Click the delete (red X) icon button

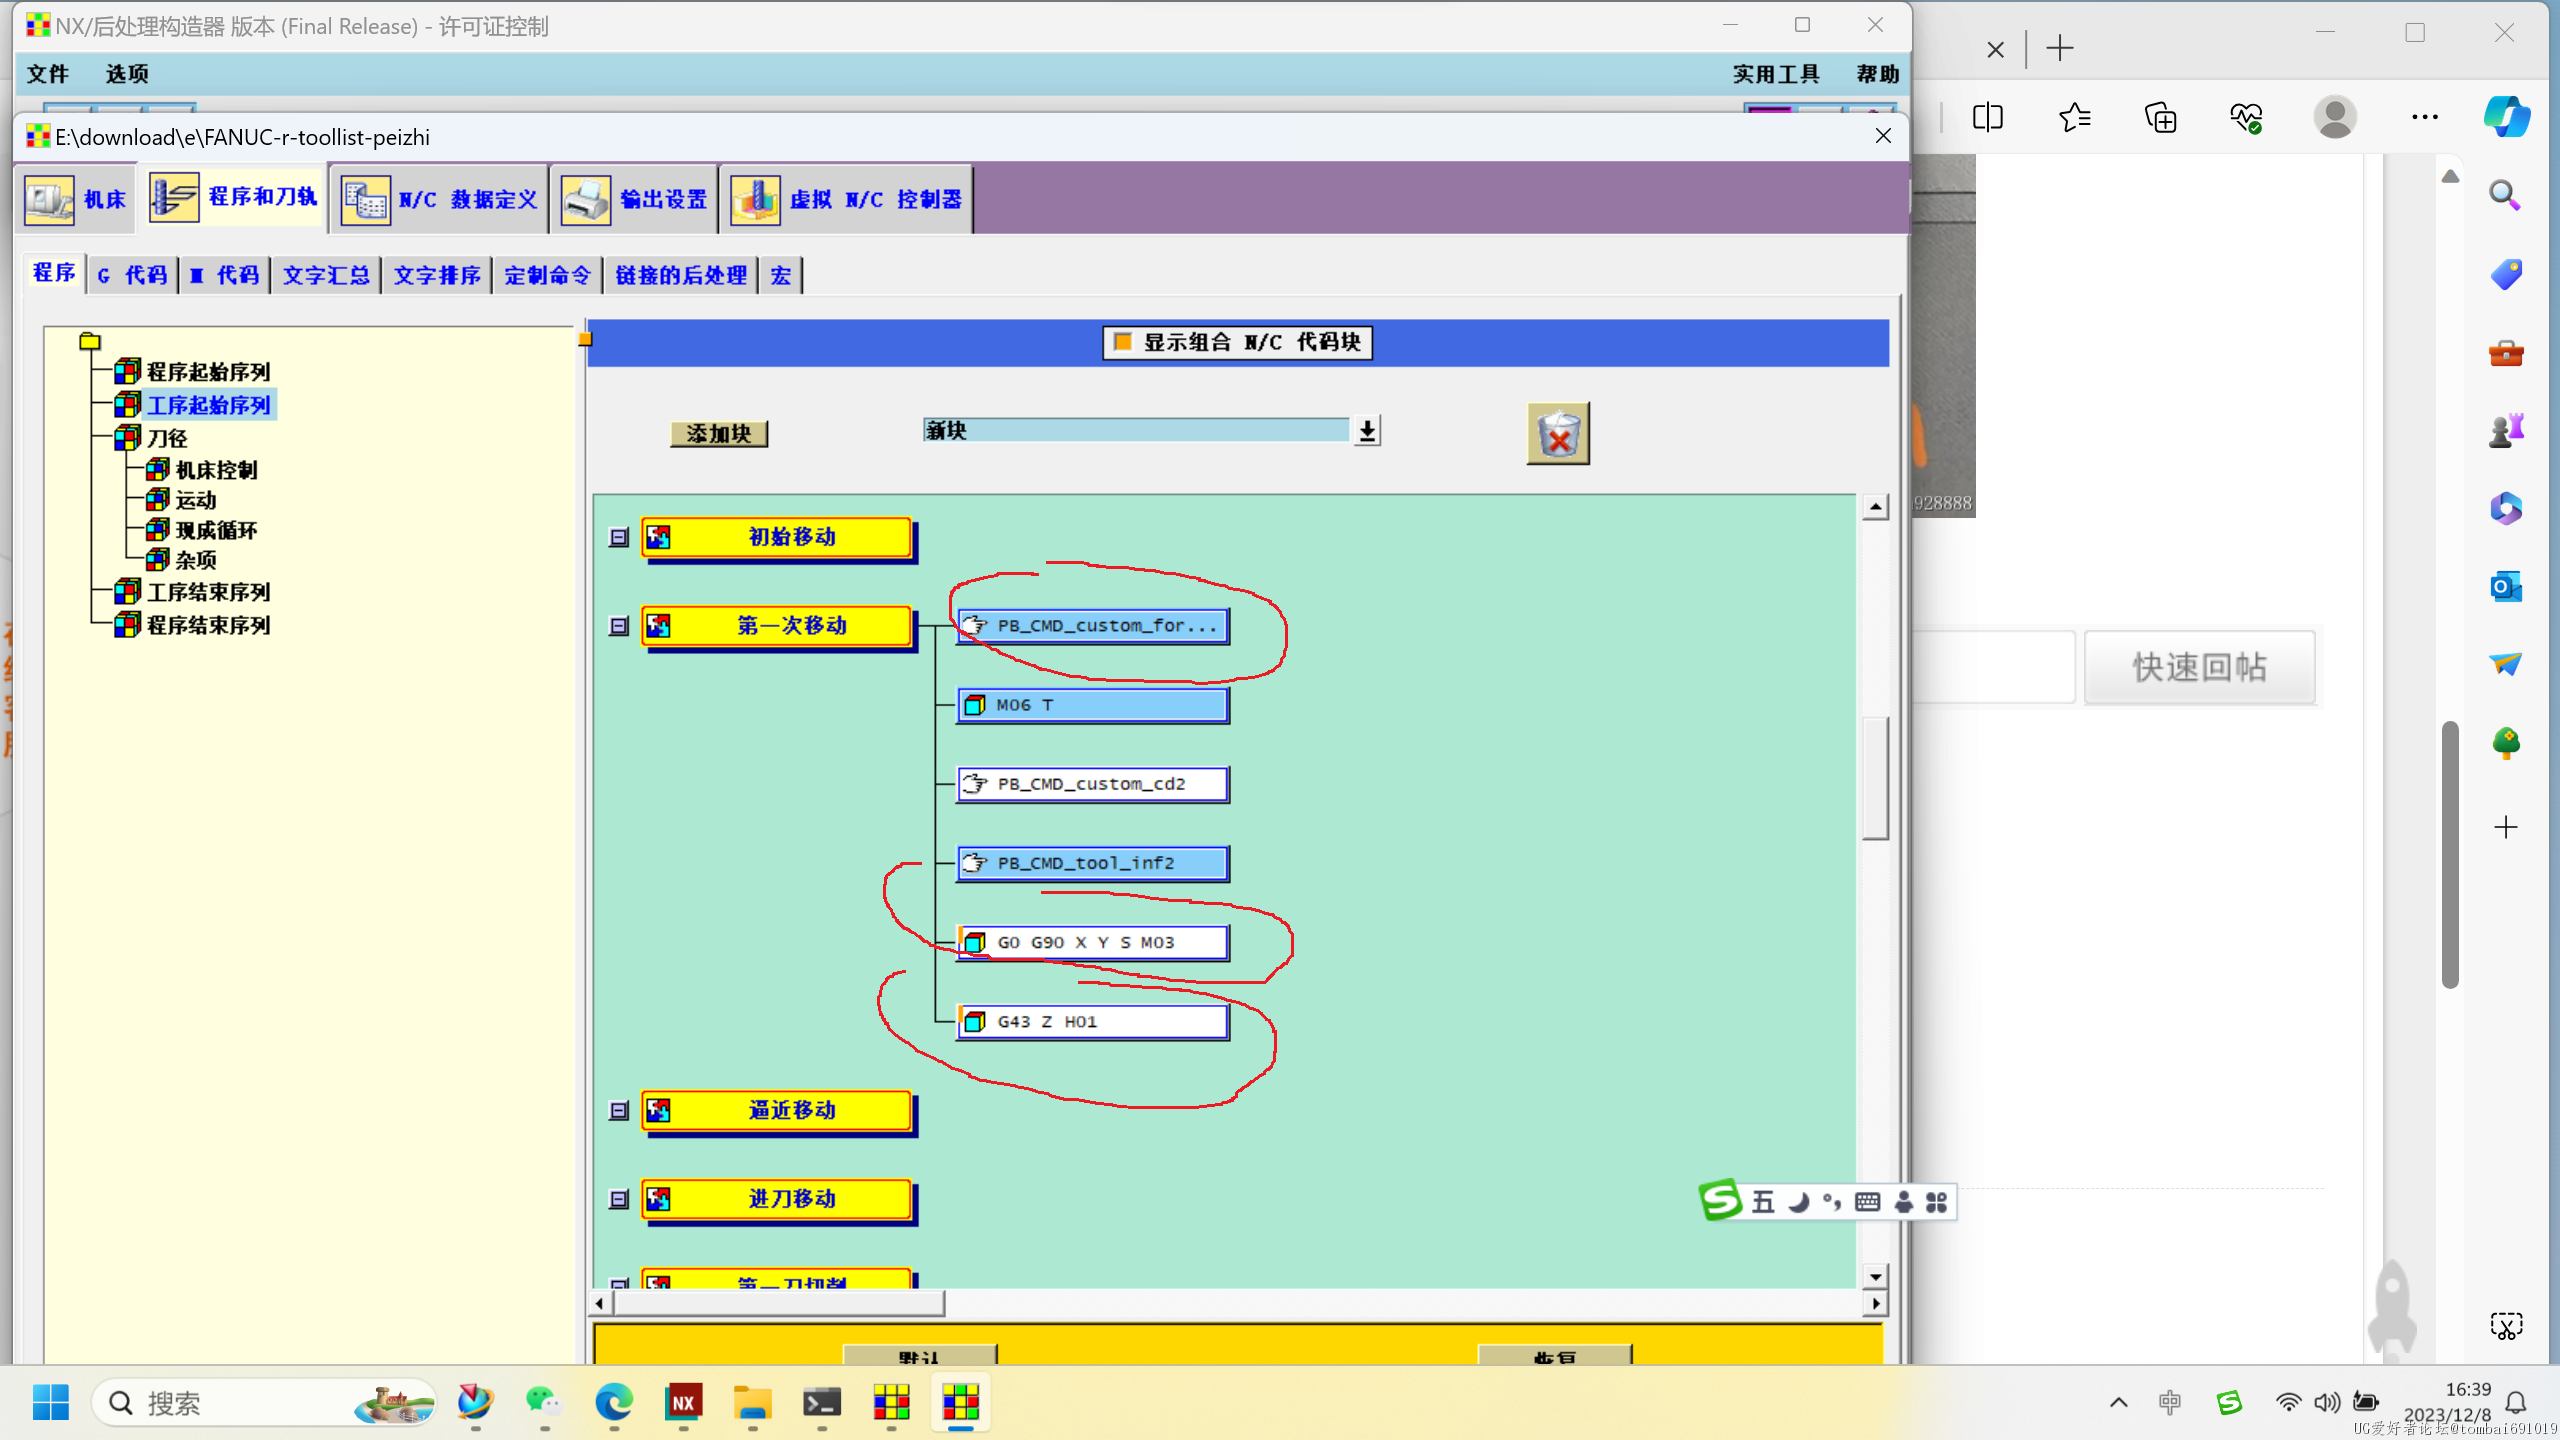pos(1554,433)
